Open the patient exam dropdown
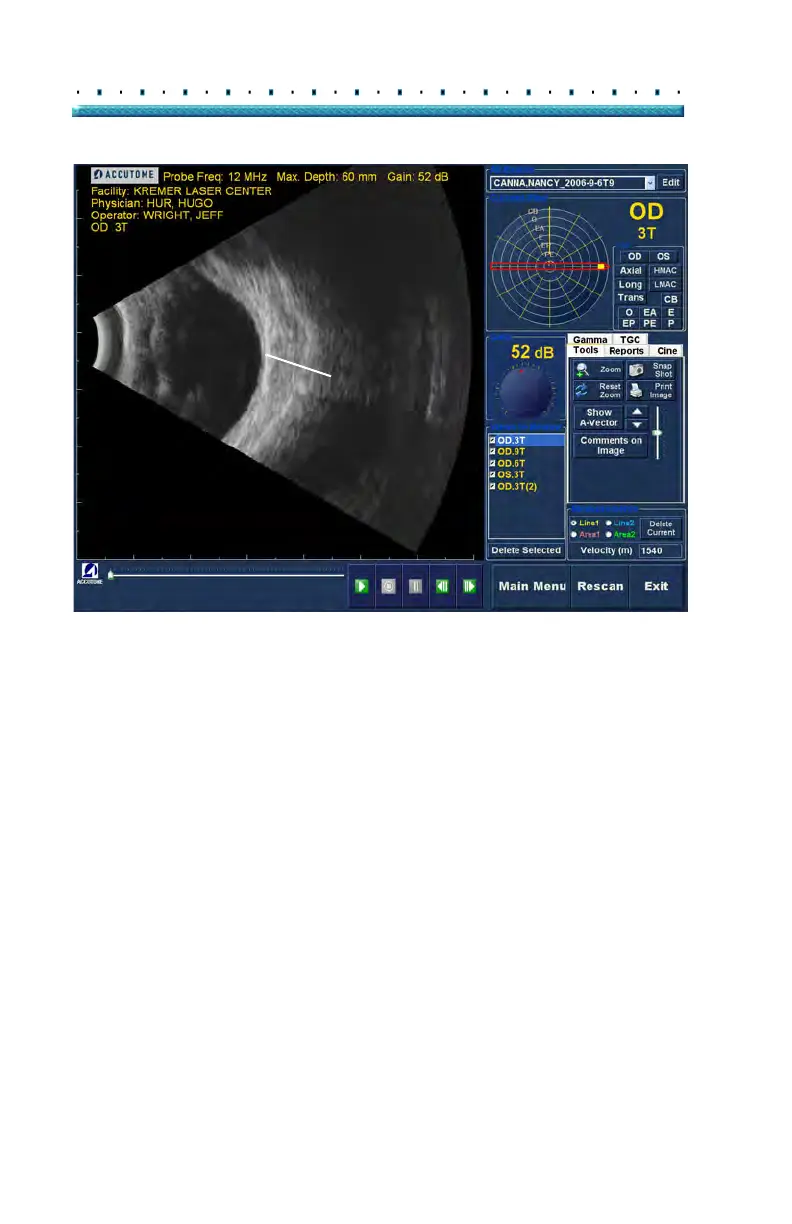This screenshot has height=1224, width=792. click(649, 183)
